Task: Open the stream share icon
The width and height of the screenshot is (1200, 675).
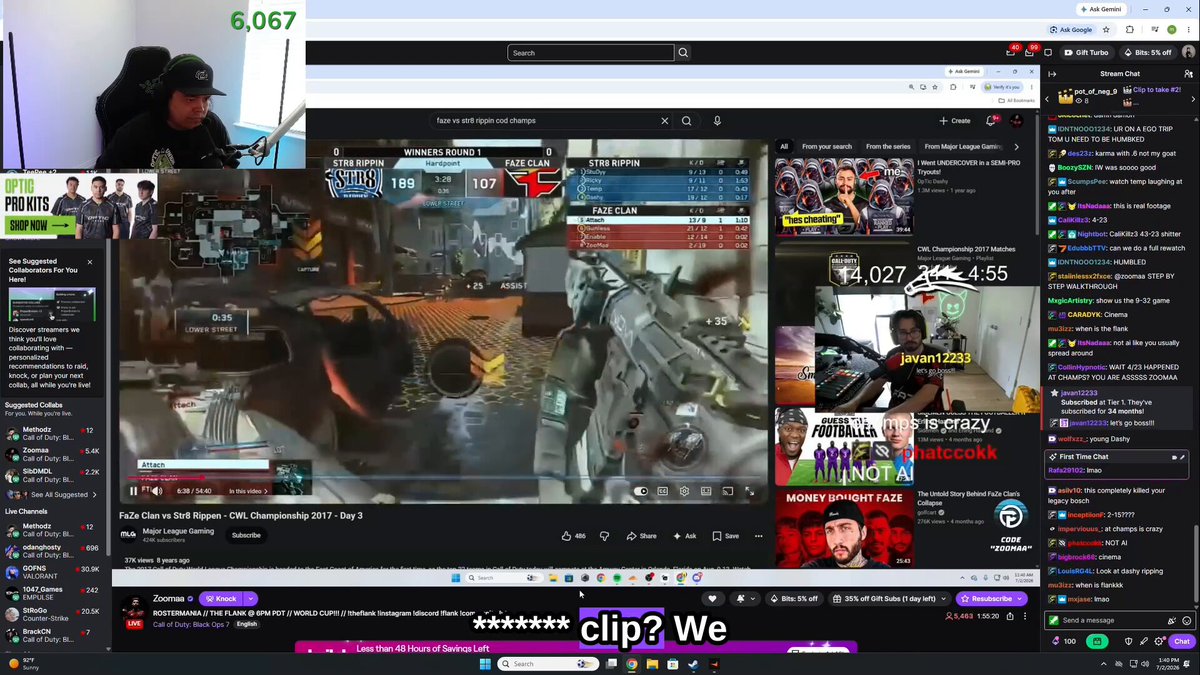Action: 1010,616
